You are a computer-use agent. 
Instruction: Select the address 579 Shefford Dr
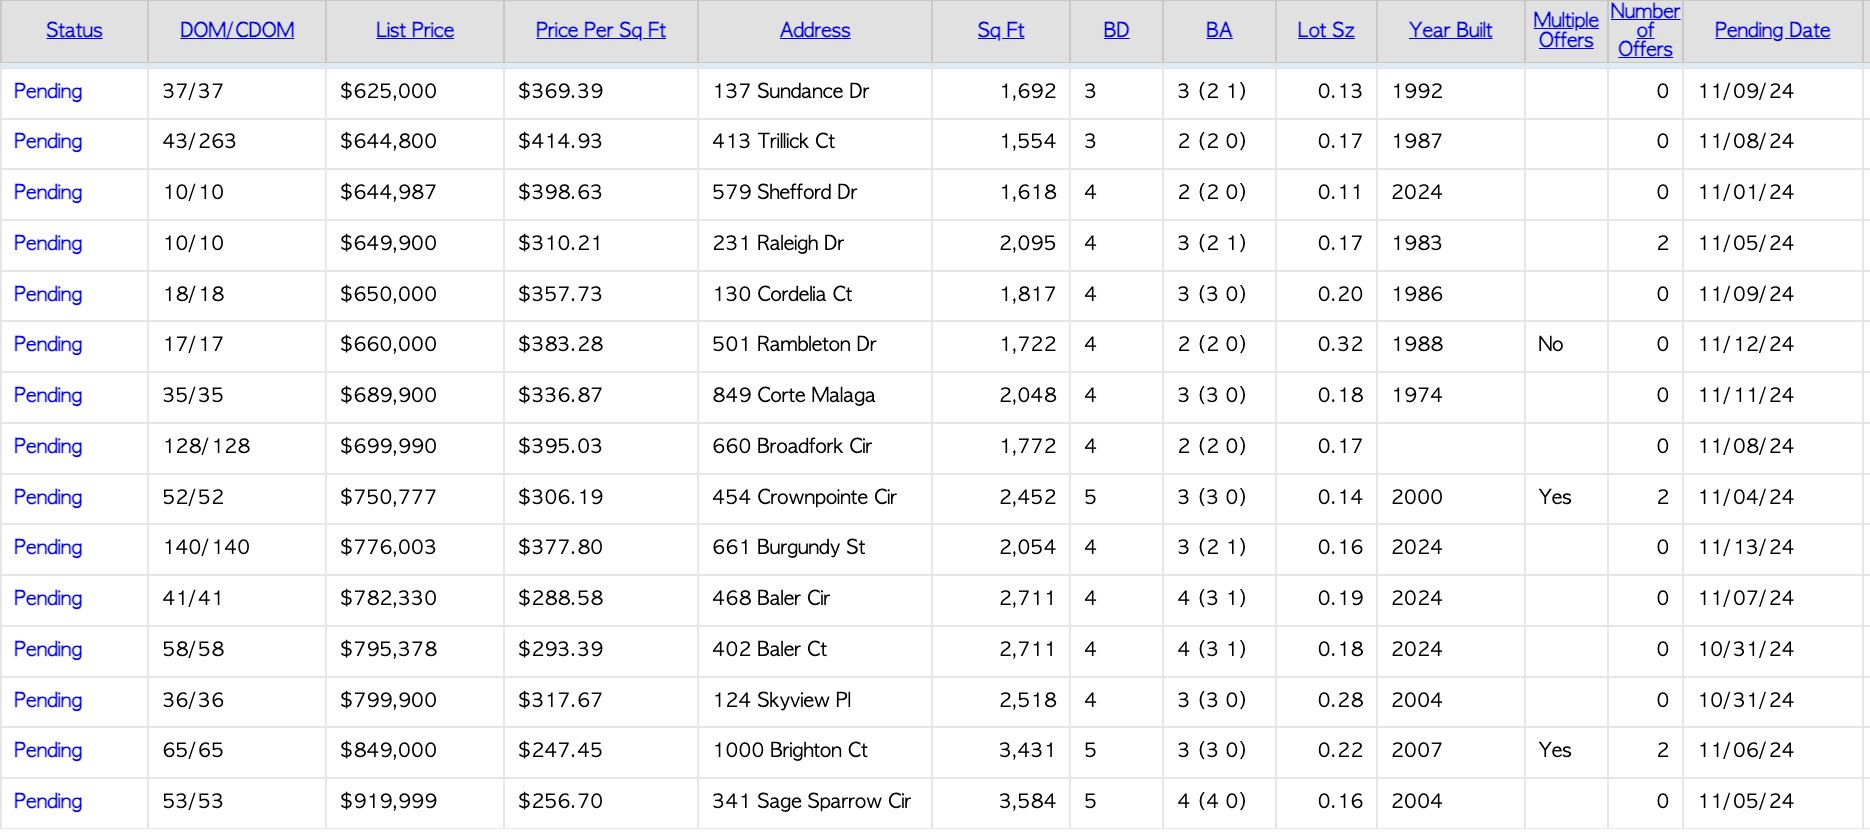pos(785,192)
